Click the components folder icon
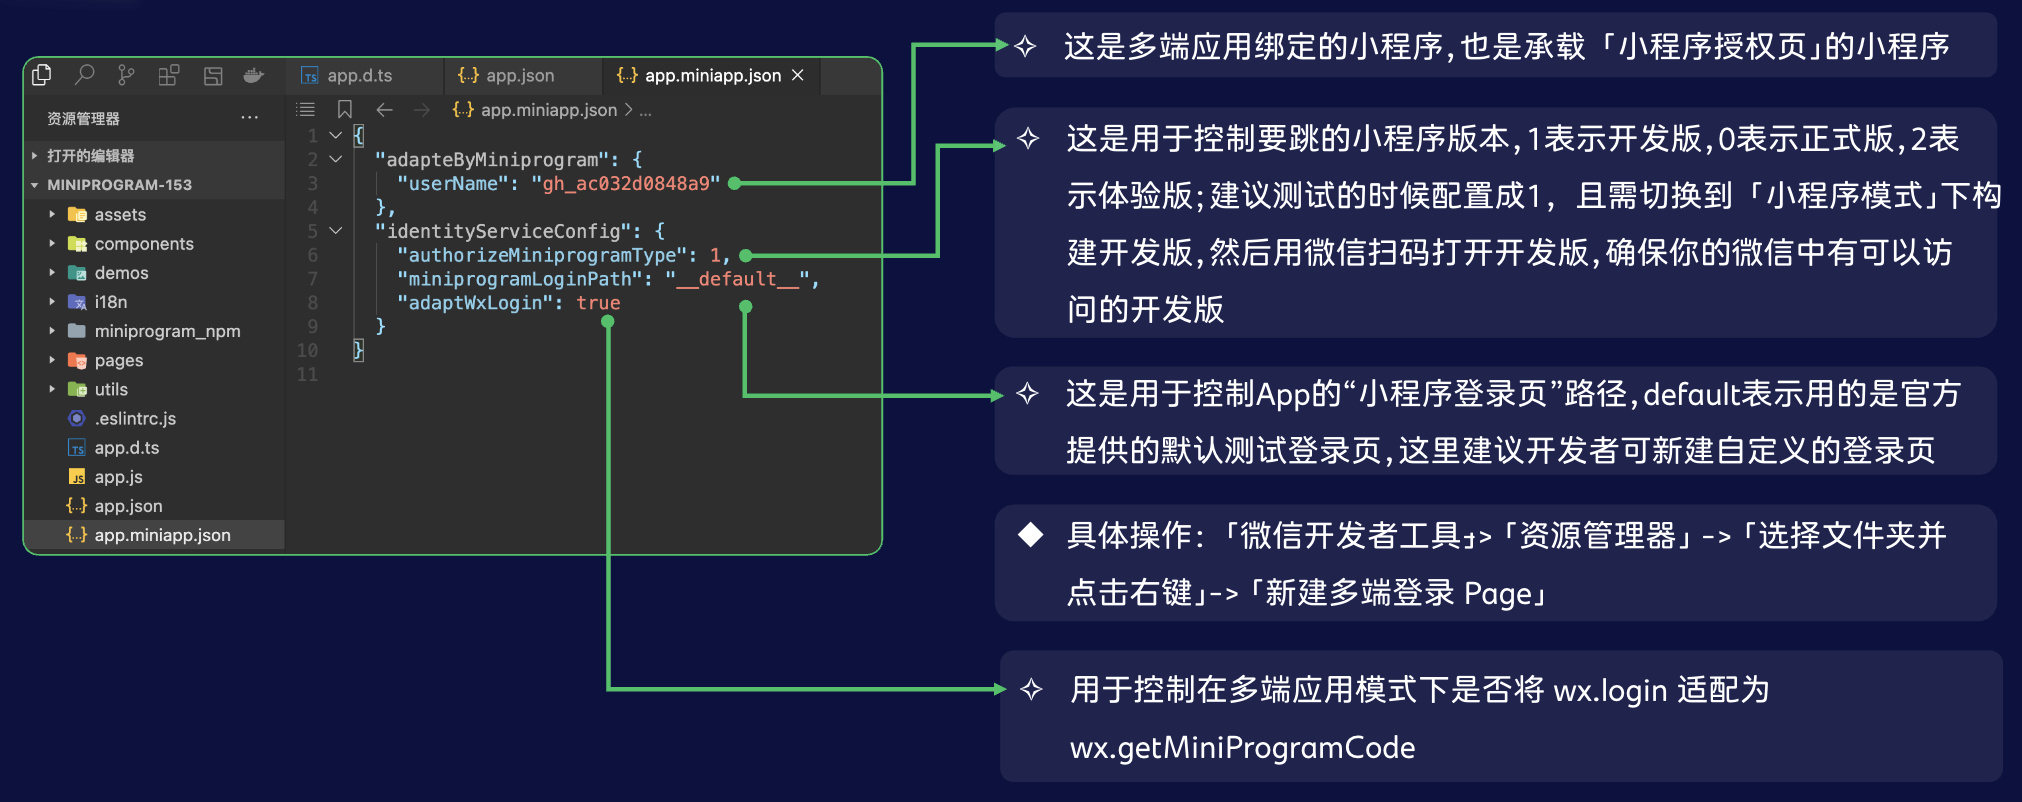This screenshot has height=802, width=2022. (77, 243)
